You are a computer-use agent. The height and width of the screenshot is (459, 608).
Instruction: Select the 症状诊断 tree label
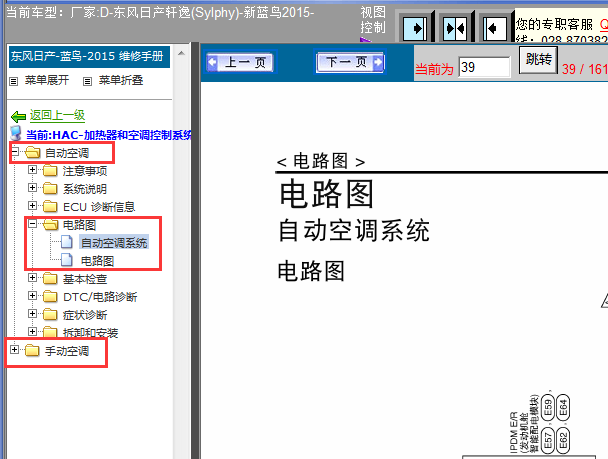pyautogui.click(x=85, y=315)
